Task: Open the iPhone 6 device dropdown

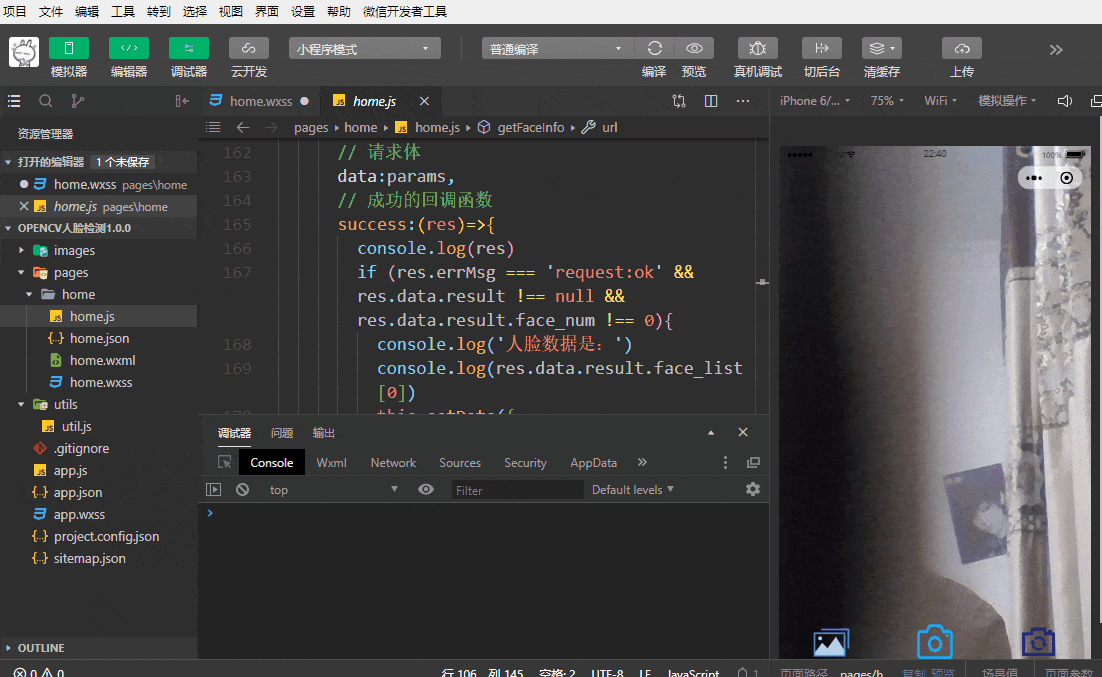Action: pyautogui.click(x=815, y=101)
